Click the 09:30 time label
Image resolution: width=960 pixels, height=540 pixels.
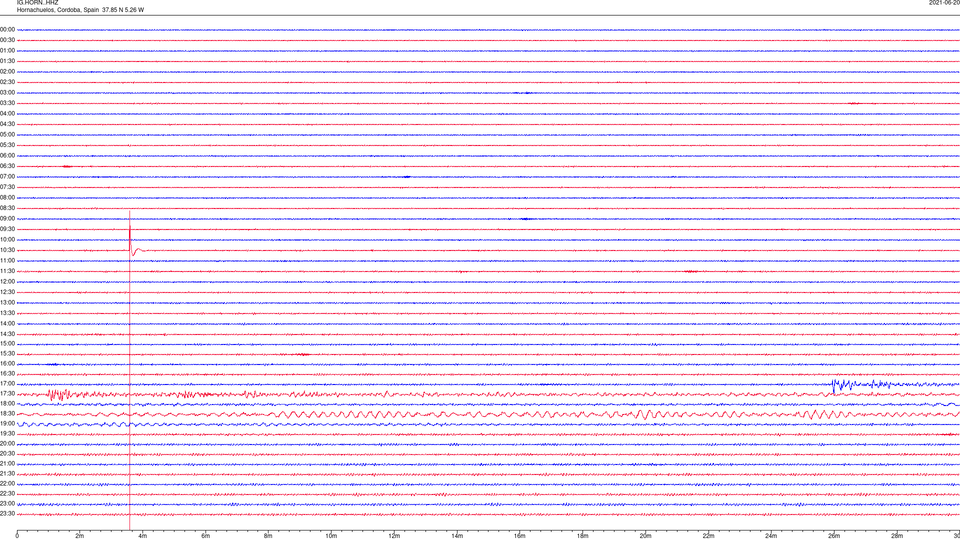pos(7,230)
